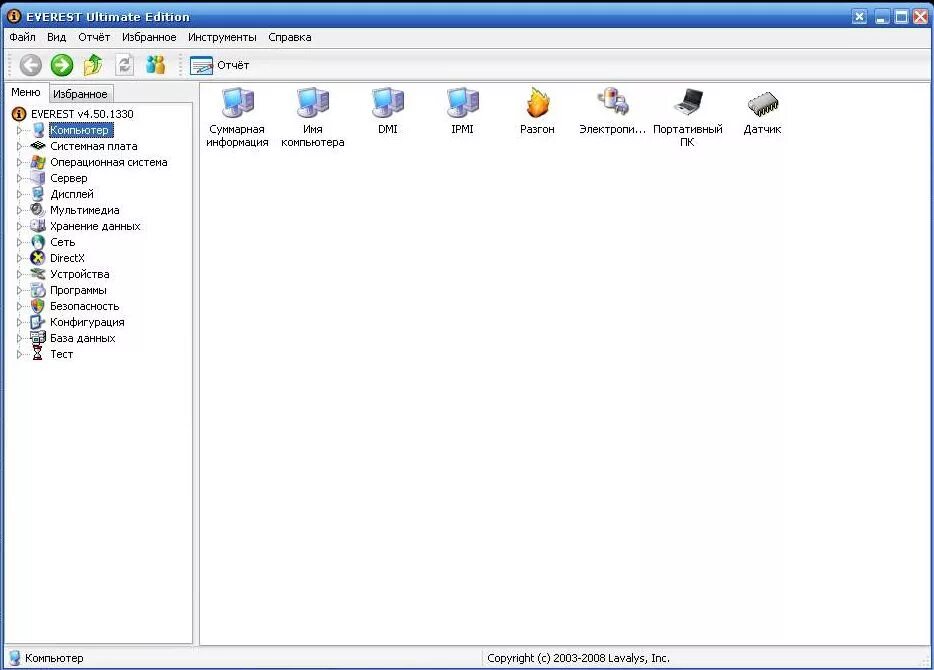Open the Избранное menu in menu bar
This screenshot has width=934, height=670.
click(149, 37)
